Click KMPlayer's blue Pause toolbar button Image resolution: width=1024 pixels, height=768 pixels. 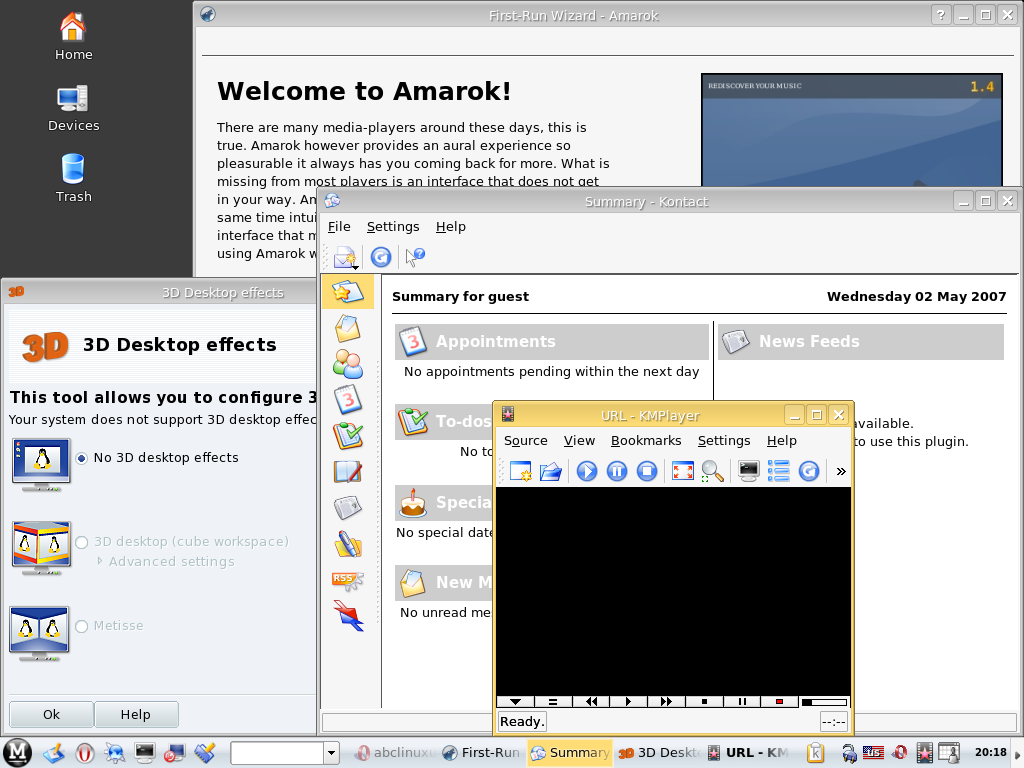pyautogui.click(x=616, y=471)
